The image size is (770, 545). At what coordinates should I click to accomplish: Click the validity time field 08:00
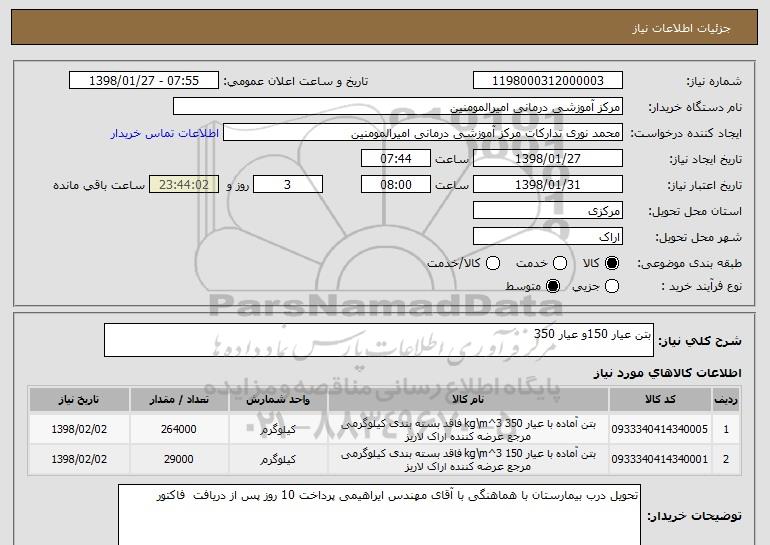[x=396, y=184]
